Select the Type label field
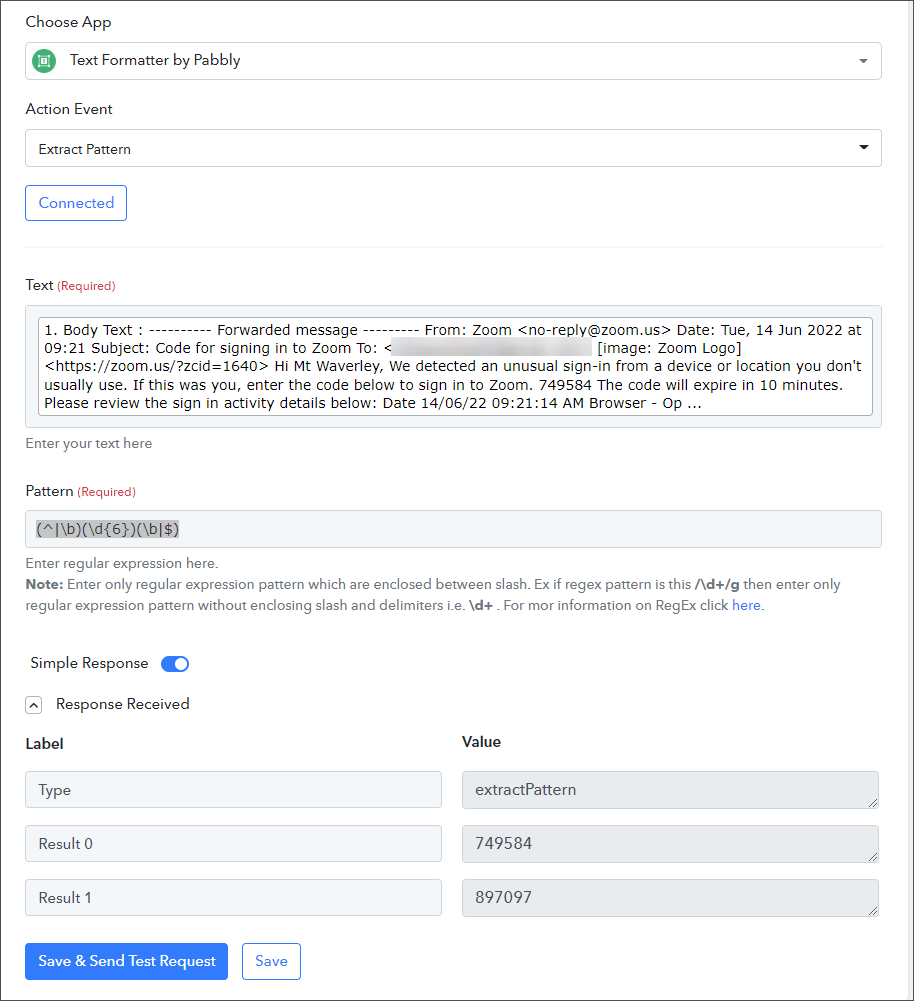Screen dimensions: 914x1001 [234, 790]
